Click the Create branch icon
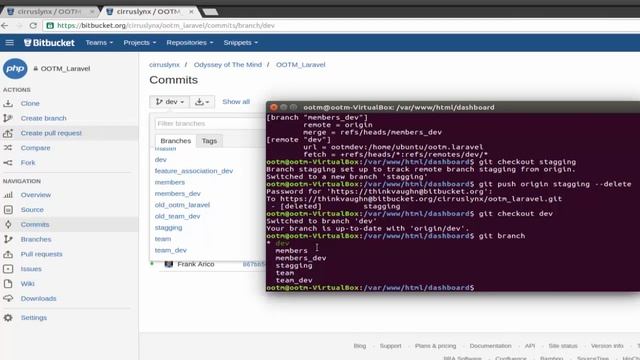 (8, 118)
